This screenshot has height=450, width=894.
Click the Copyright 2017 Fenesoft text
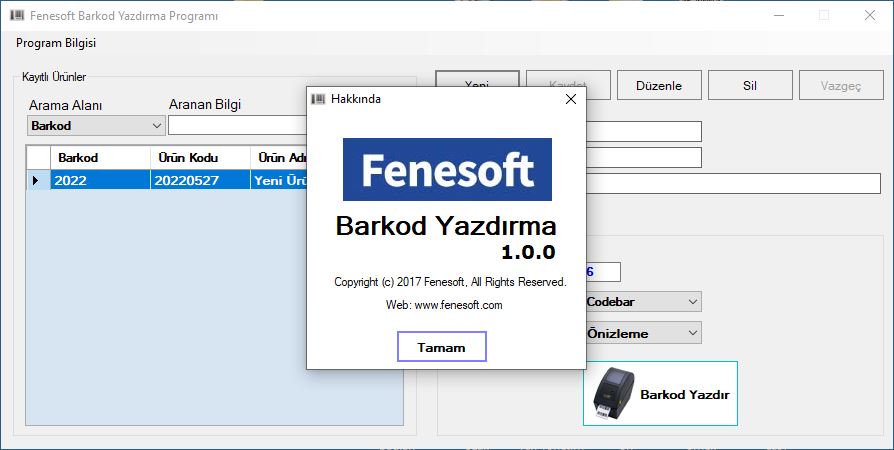(x=450, y=282)
